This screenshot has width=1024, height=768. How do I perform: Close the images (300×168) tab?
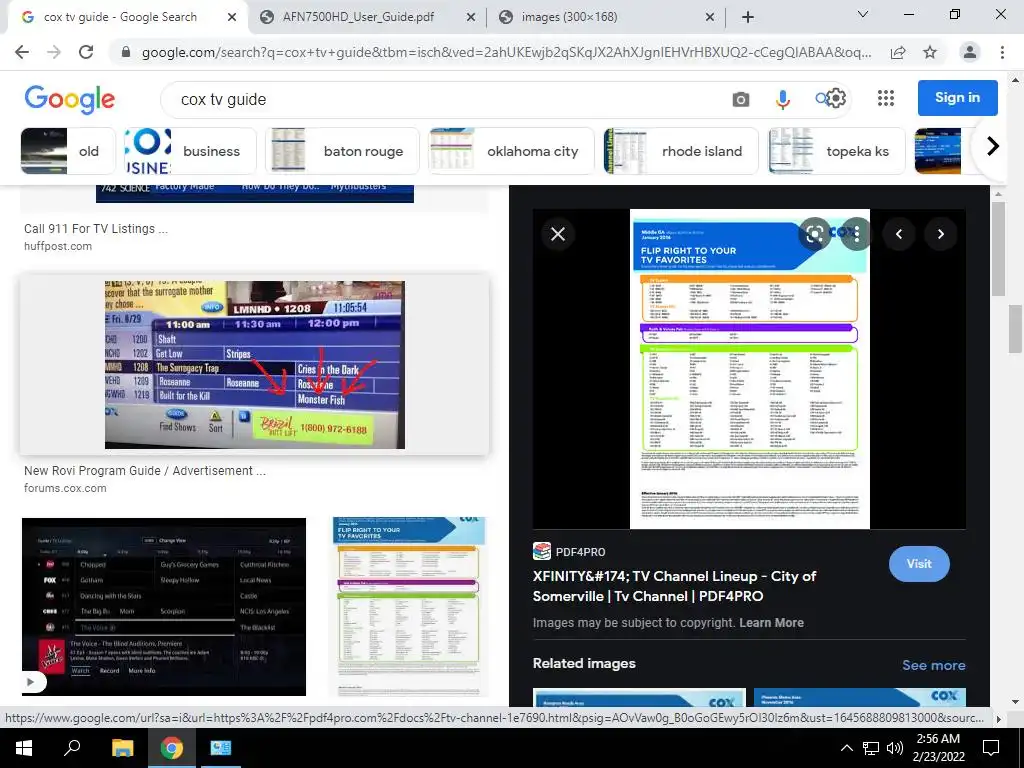710,18
